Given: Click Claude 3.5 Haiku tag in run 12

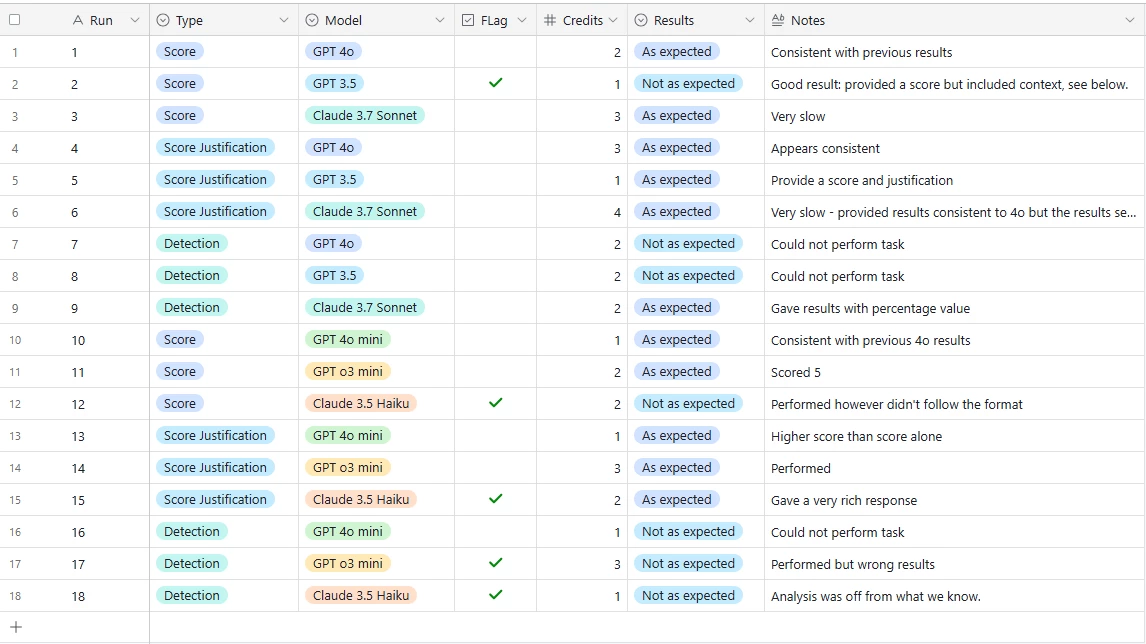Looking at the screenshot, I should coord(361,404).
